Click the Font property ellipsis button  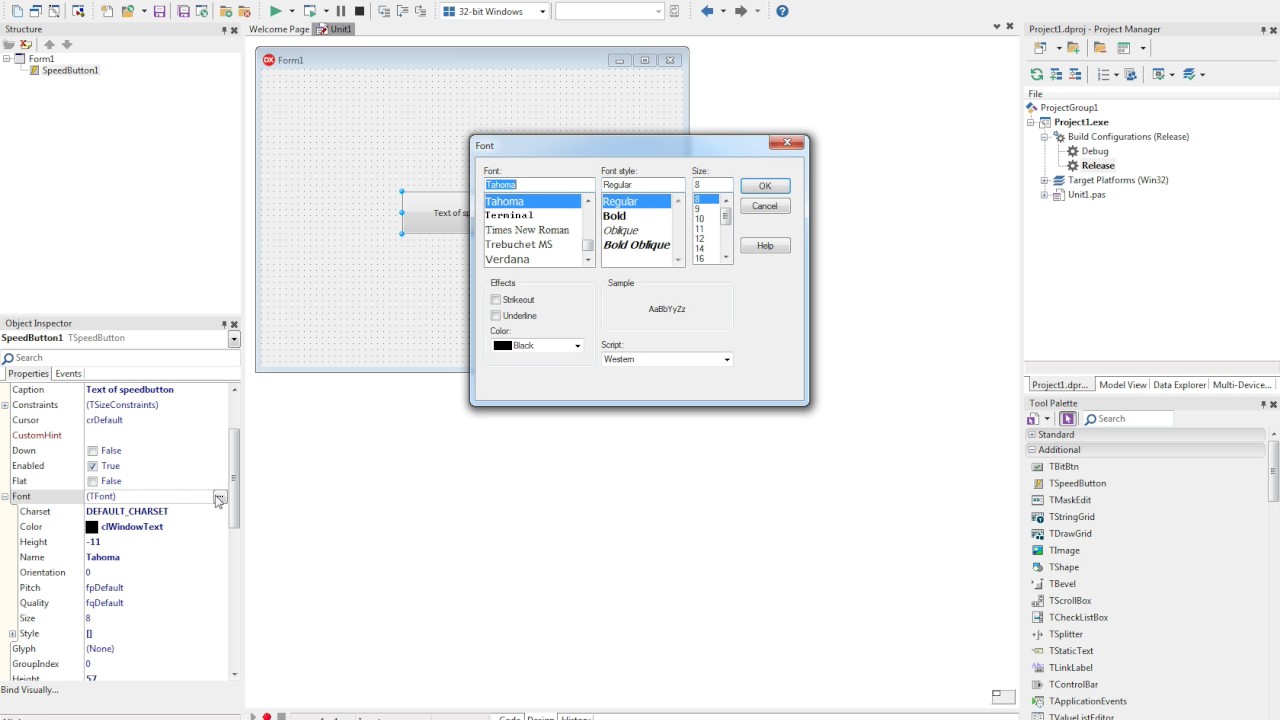pos(220,497)
